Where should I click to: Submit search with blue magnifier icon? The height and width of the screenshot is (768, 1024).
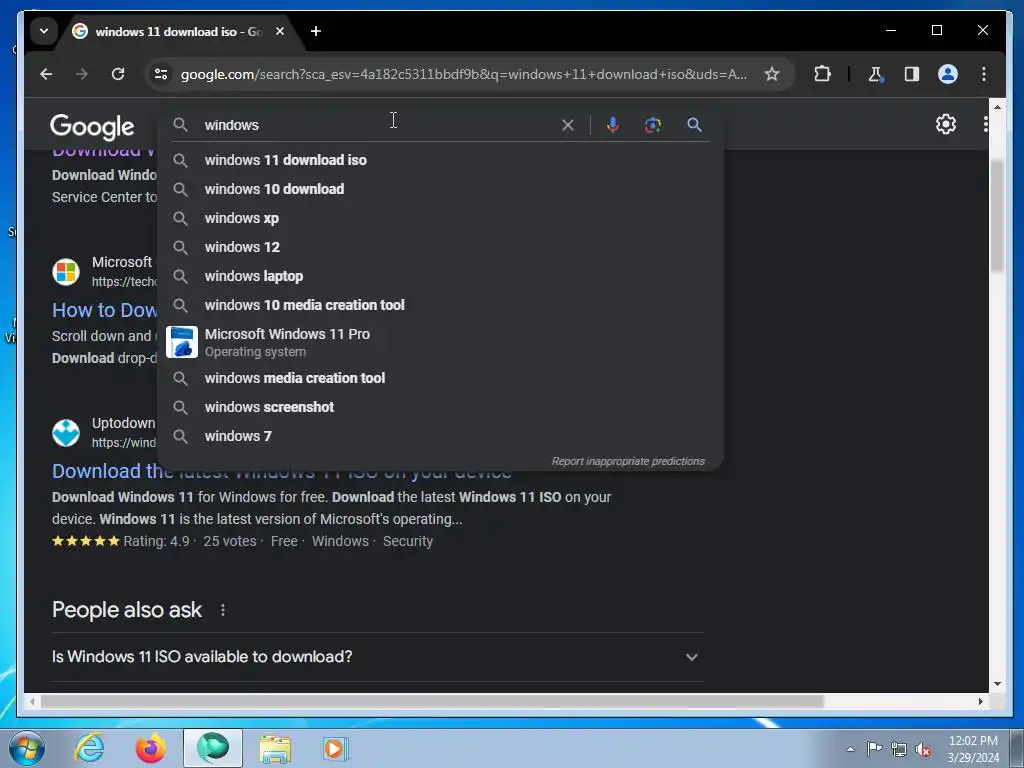coord(694,125)
